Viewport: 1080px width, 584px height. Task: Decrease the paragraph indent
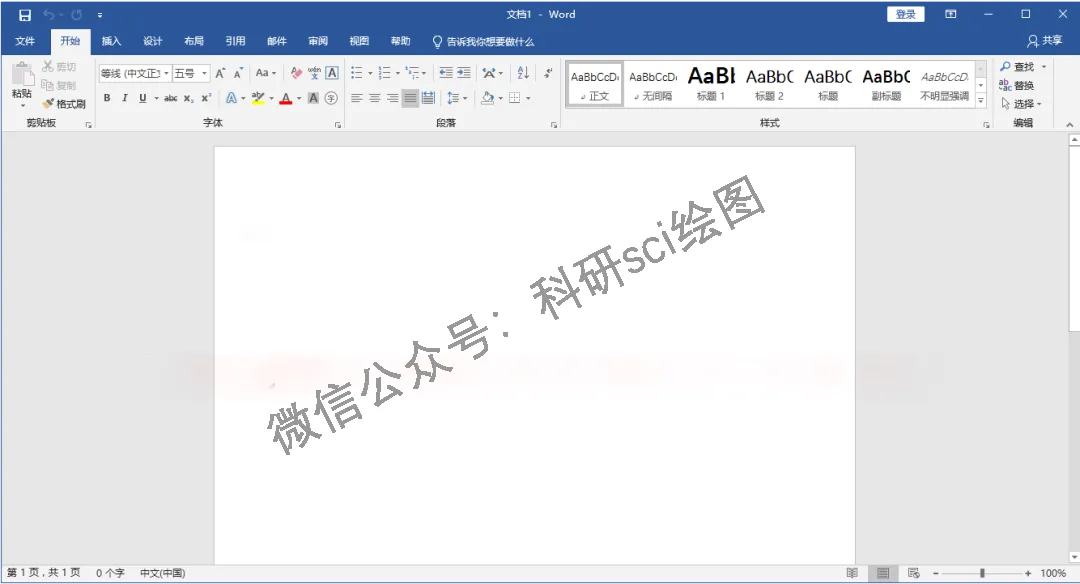pyautogui.click(x=446, y=73)
